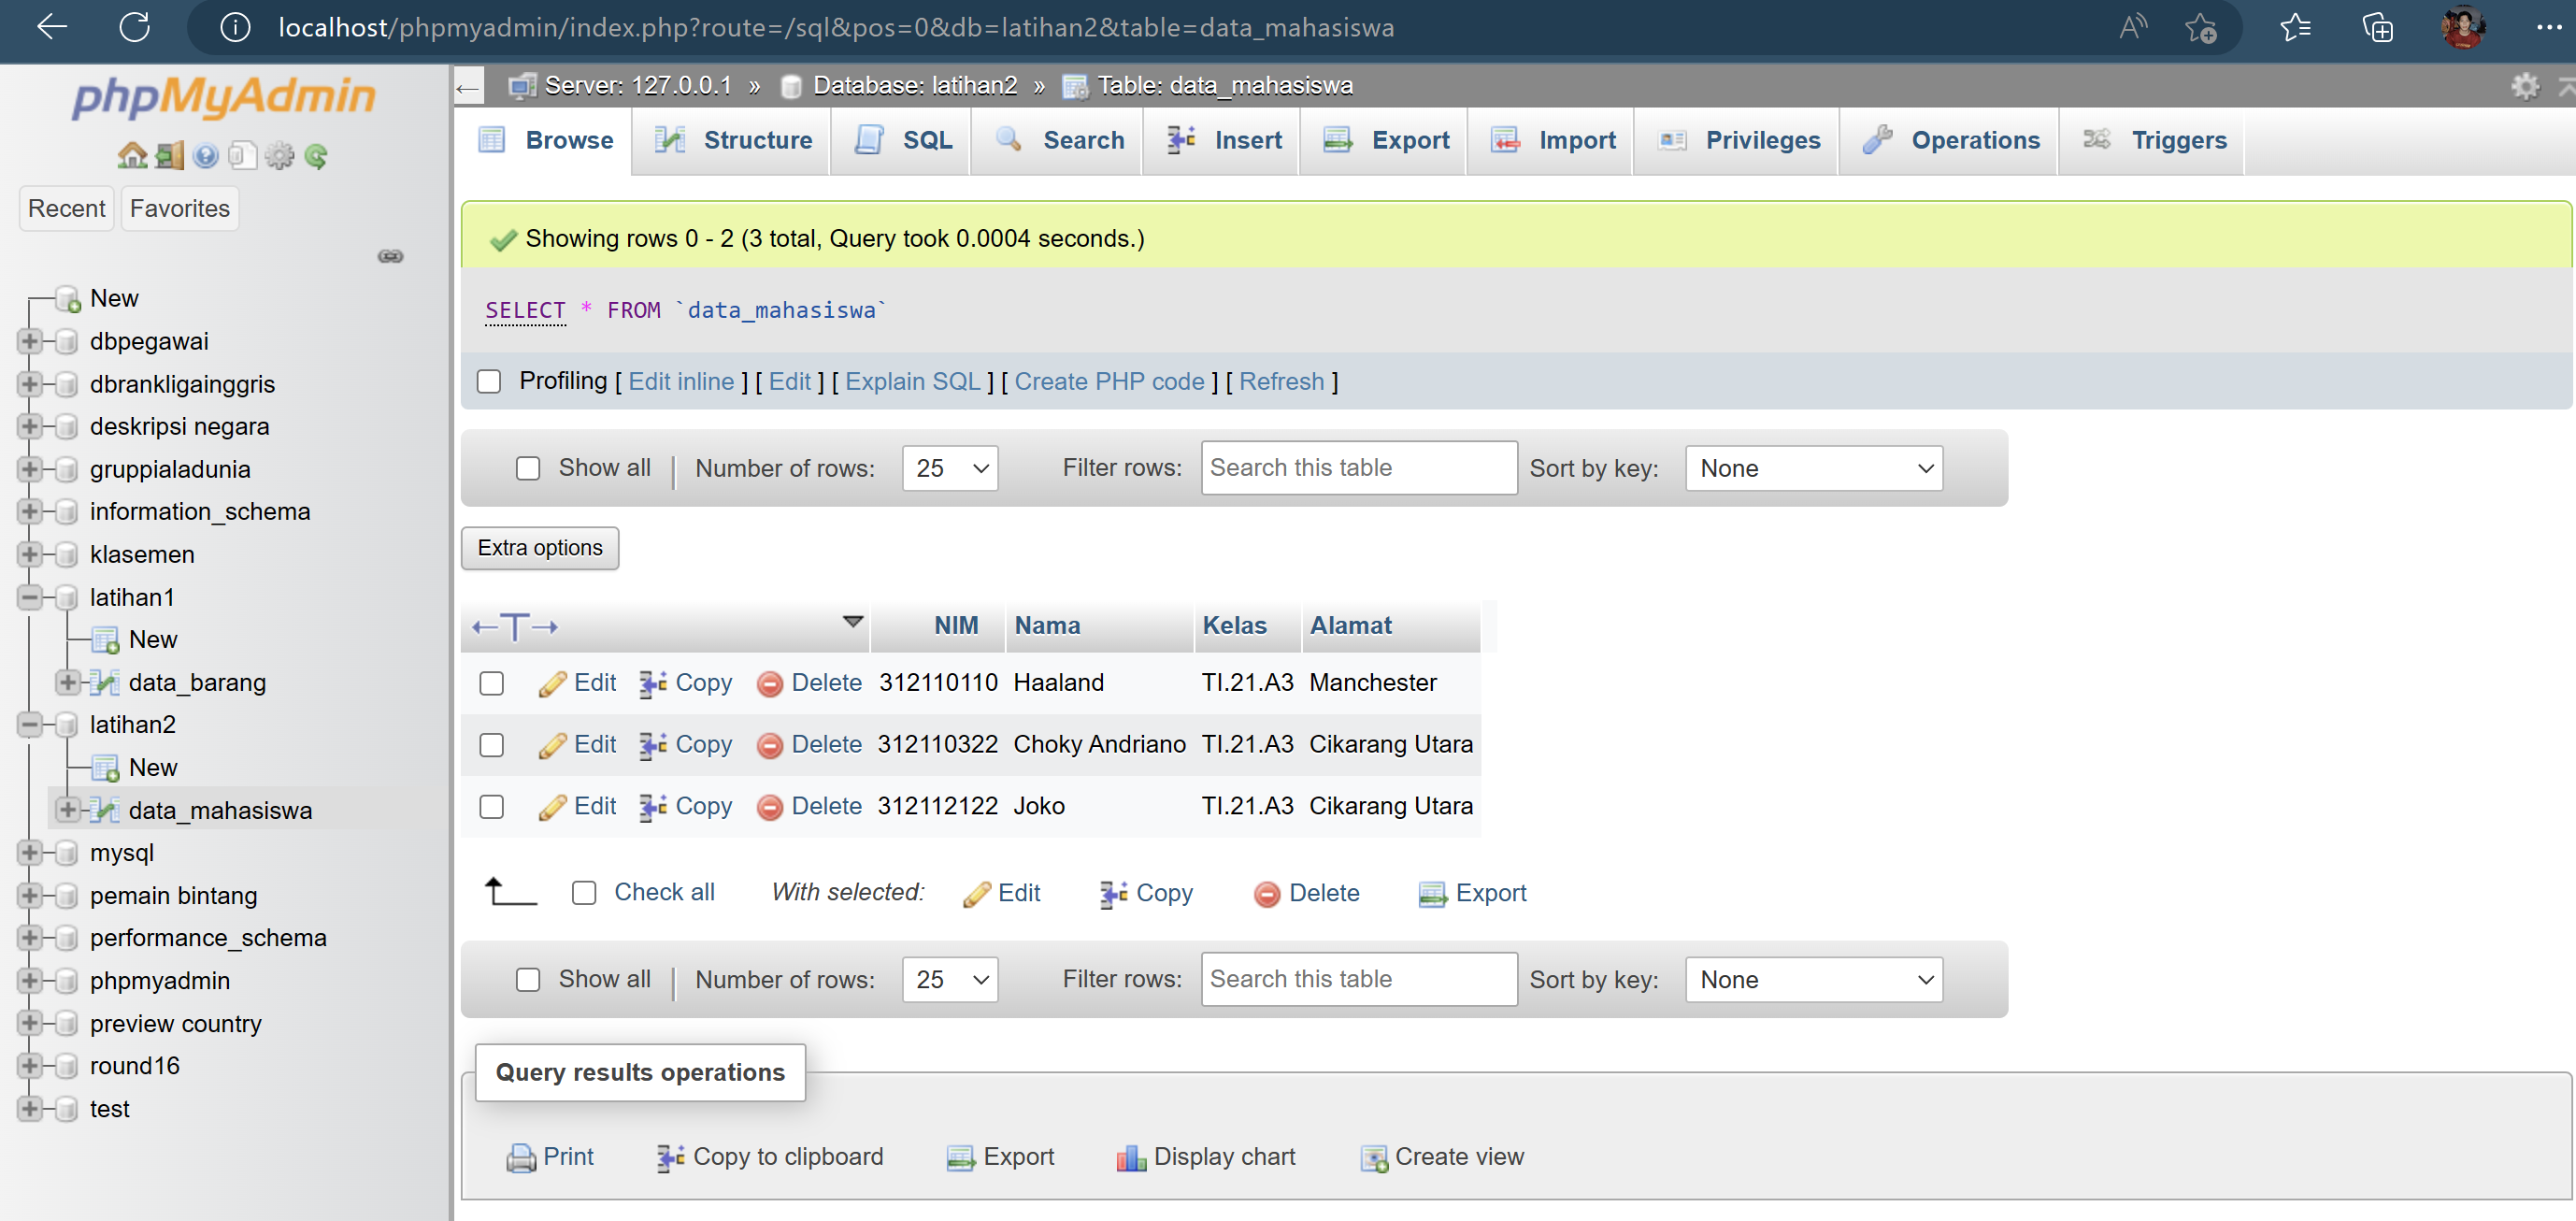Click the pencil Edit icon for Haaland row
2576x1221 pixels.
[552, 683]
